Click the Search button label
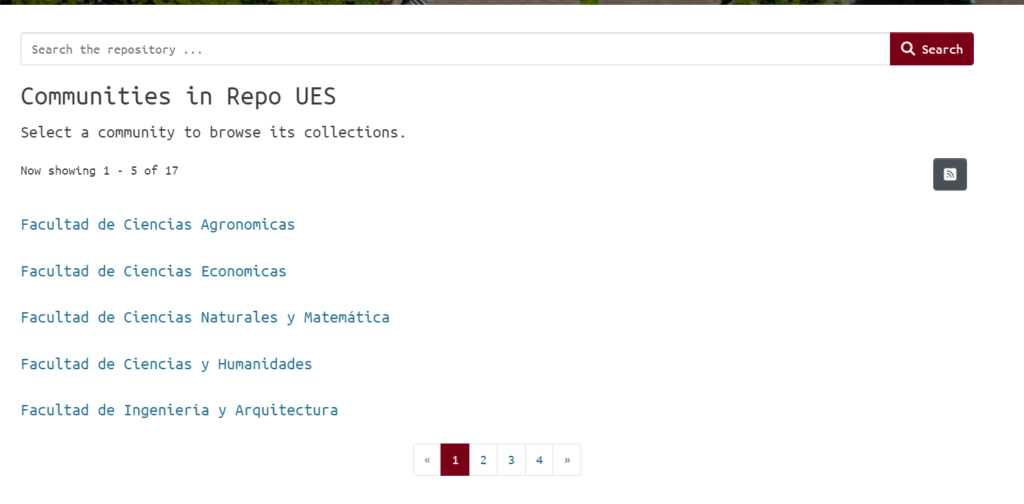Image resolution: width=1024 pixels, height=504 pixels. (x=942, y=50)
